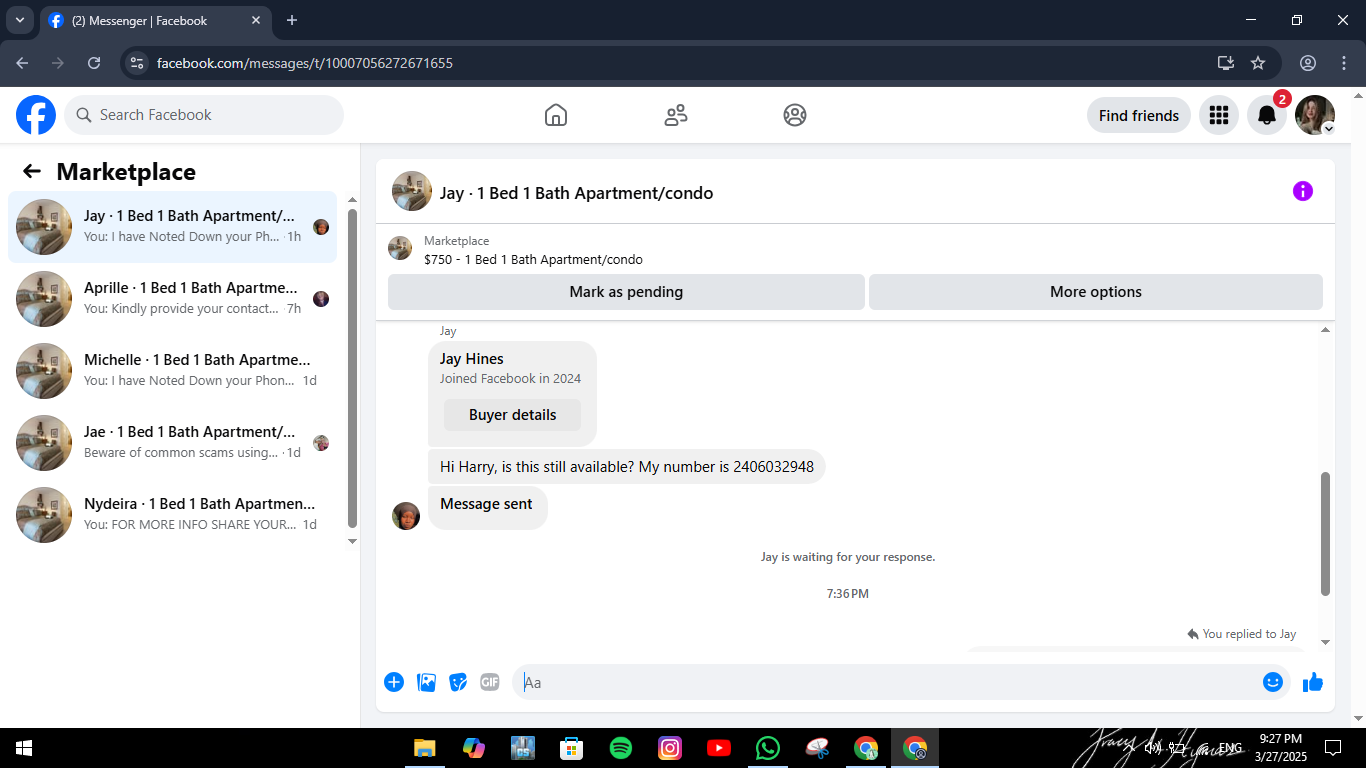Open the Windows Start menu
The height and width of the screenshot is (768, 1366).
pyautogui.click(x=24, y=748)
